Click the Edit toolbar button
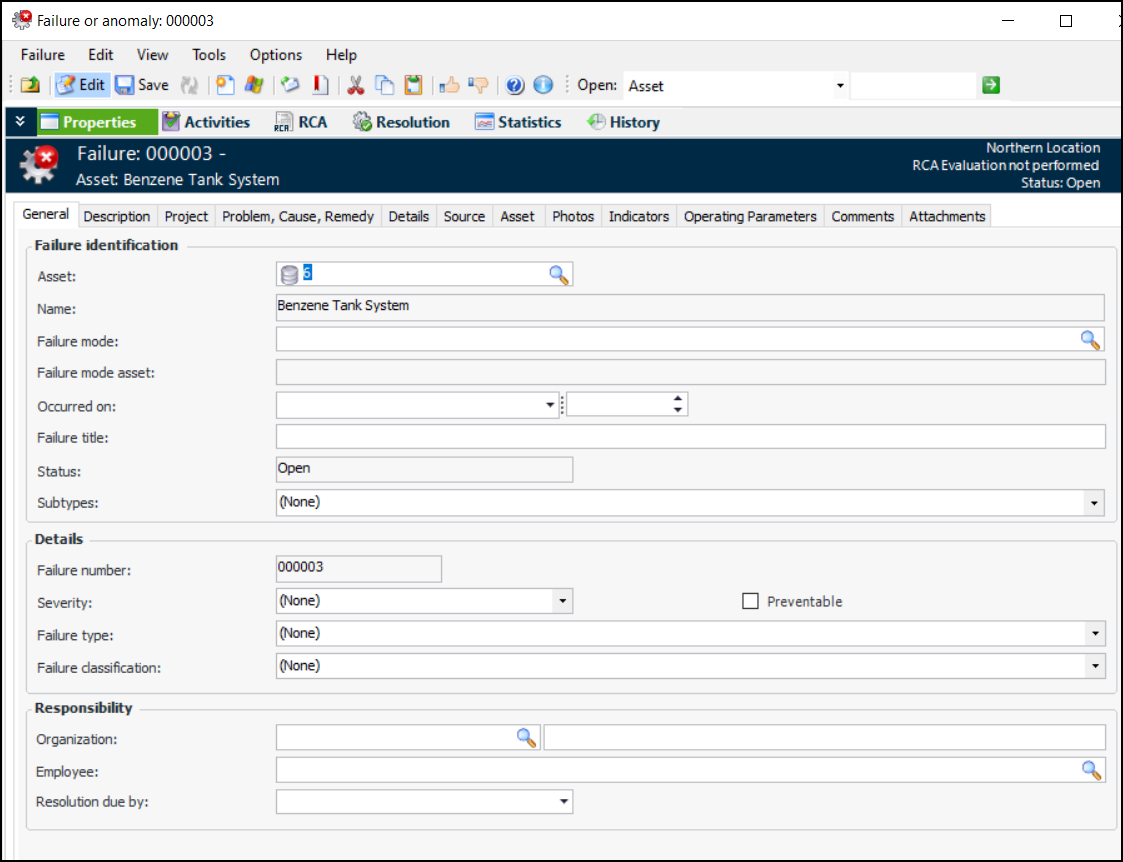1123x862 pixels. coord(81,85)
